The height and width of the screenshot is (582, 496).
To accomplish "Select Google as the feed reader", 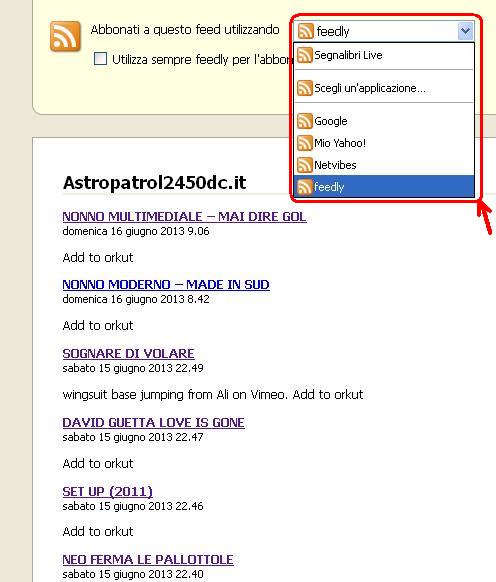I will [384, 121].
